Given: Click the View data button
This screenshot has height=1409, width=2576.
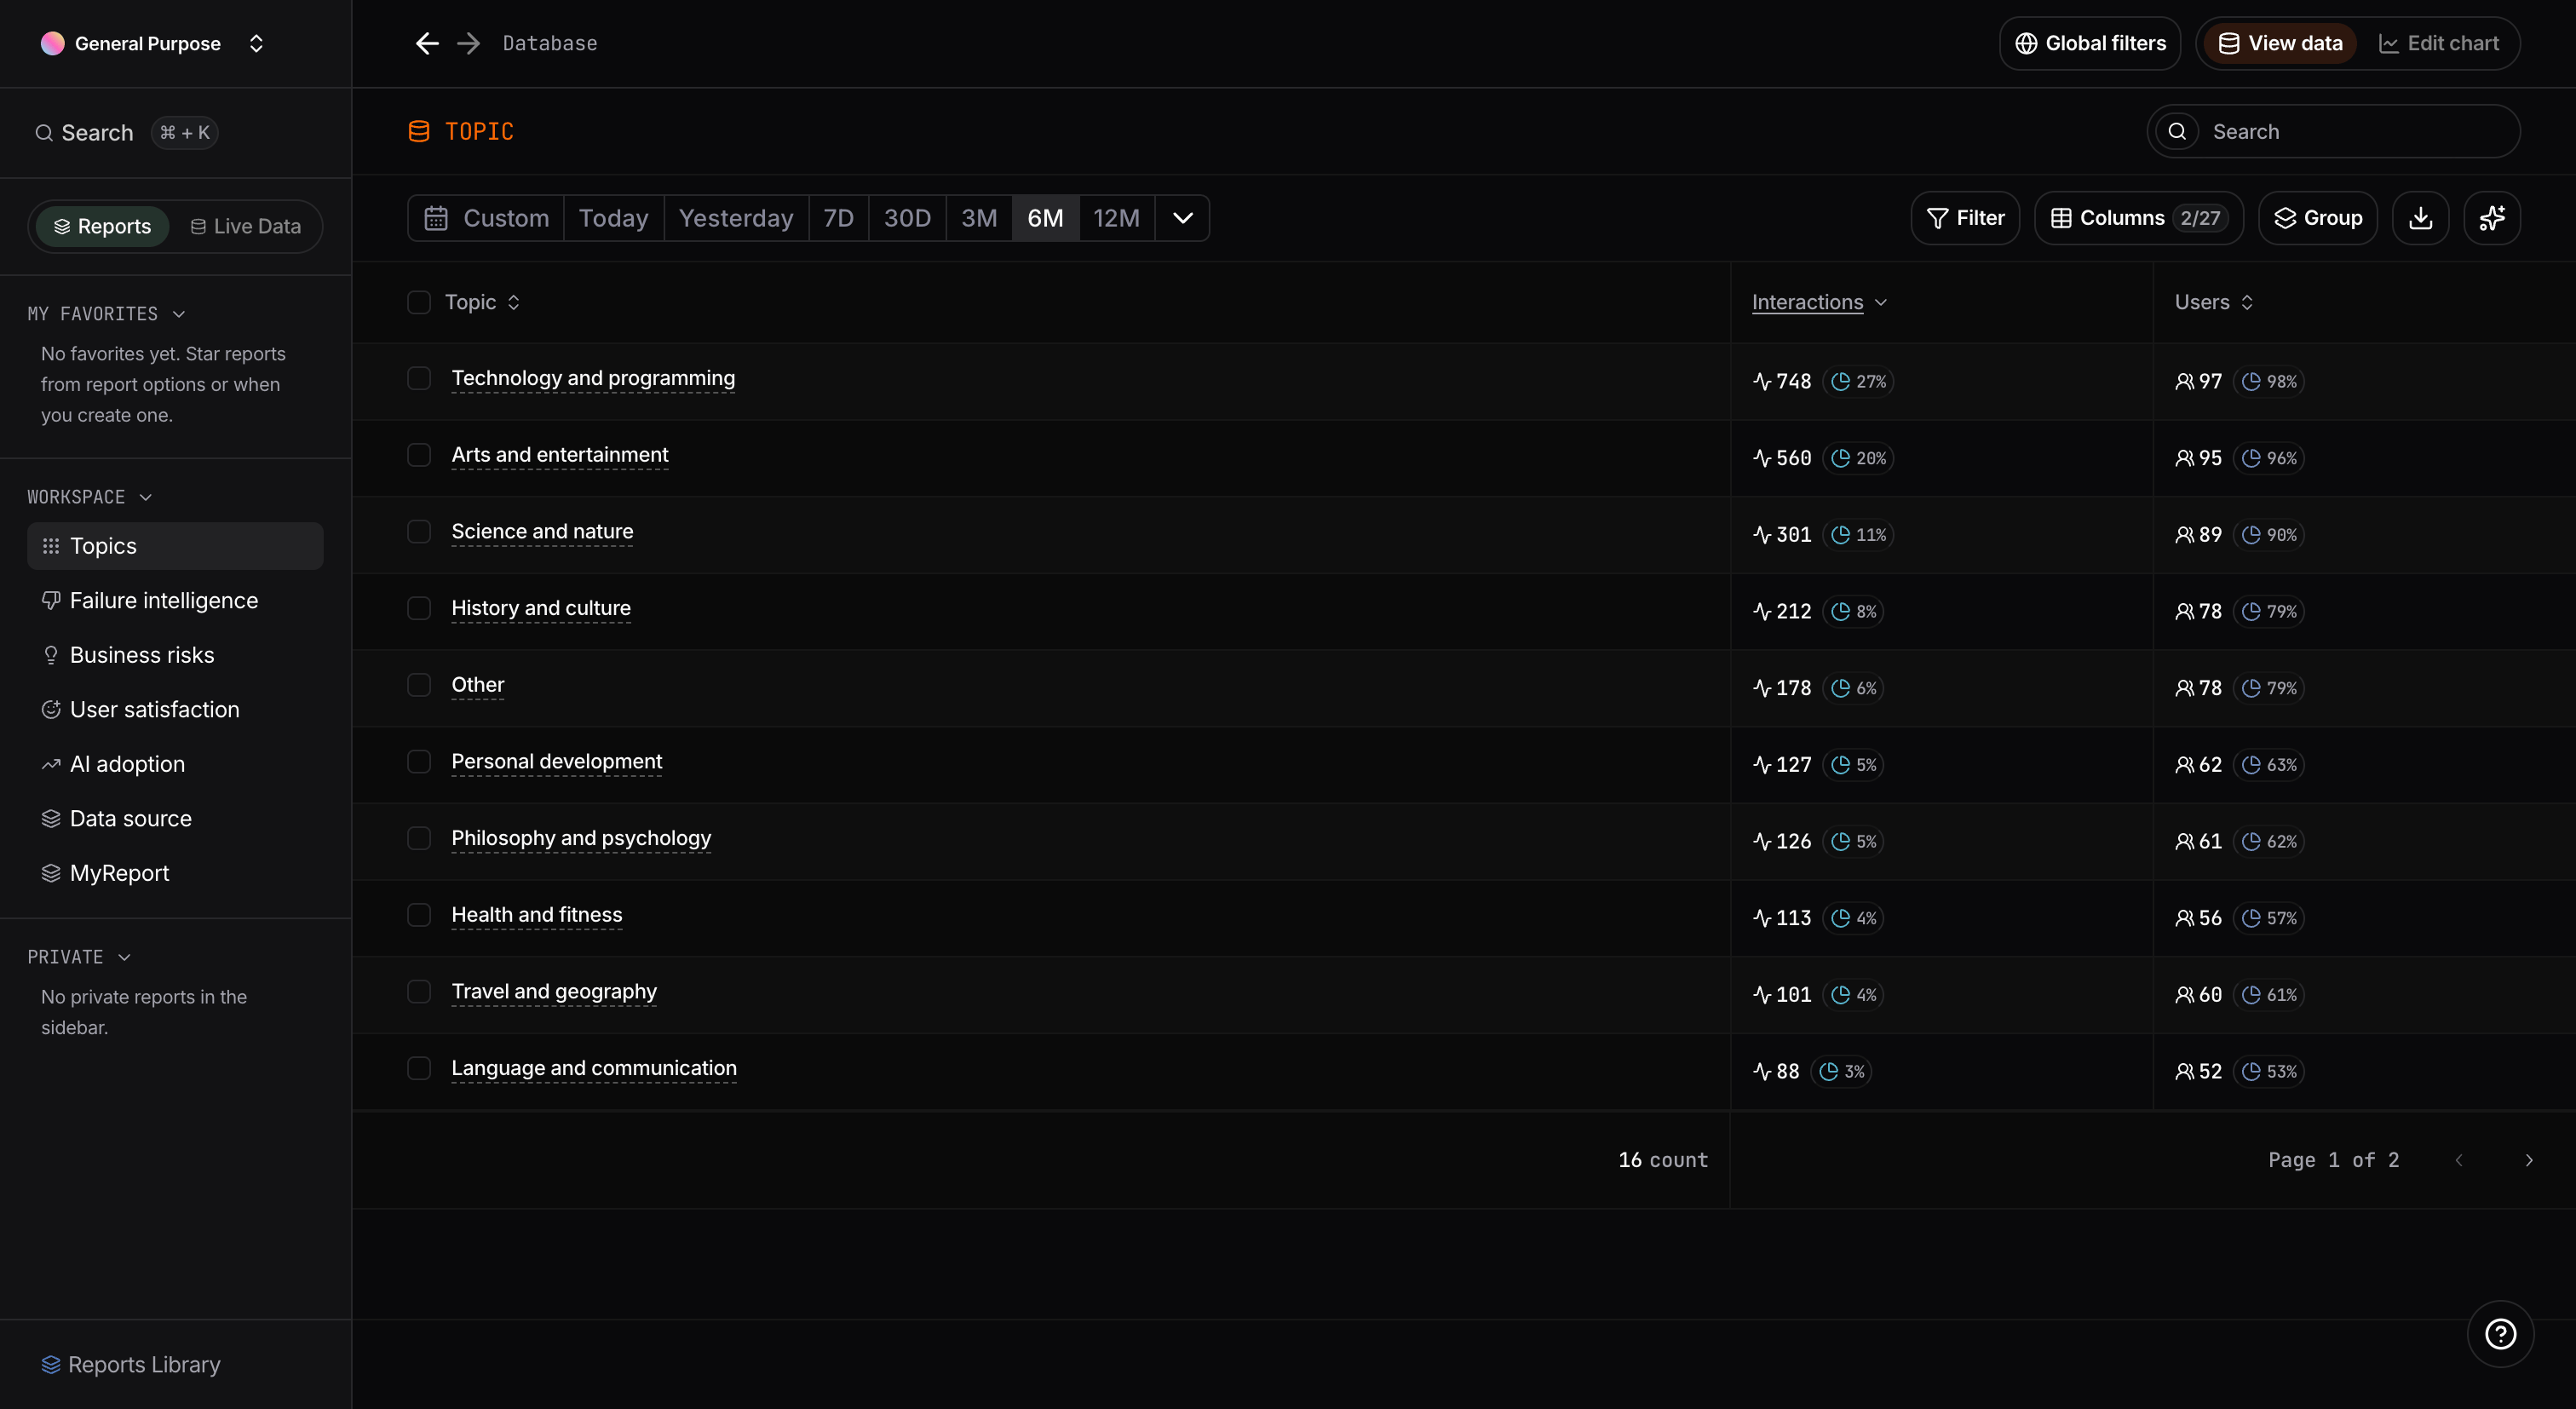Looking at the screenshot, I should pos(2280,43).
